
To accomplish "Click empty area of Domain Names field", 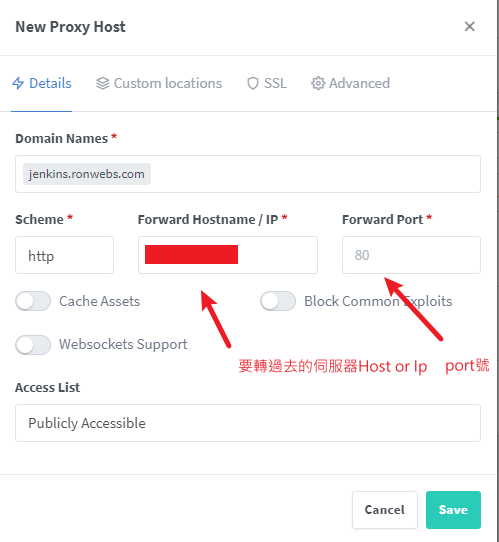I will 314,174.
